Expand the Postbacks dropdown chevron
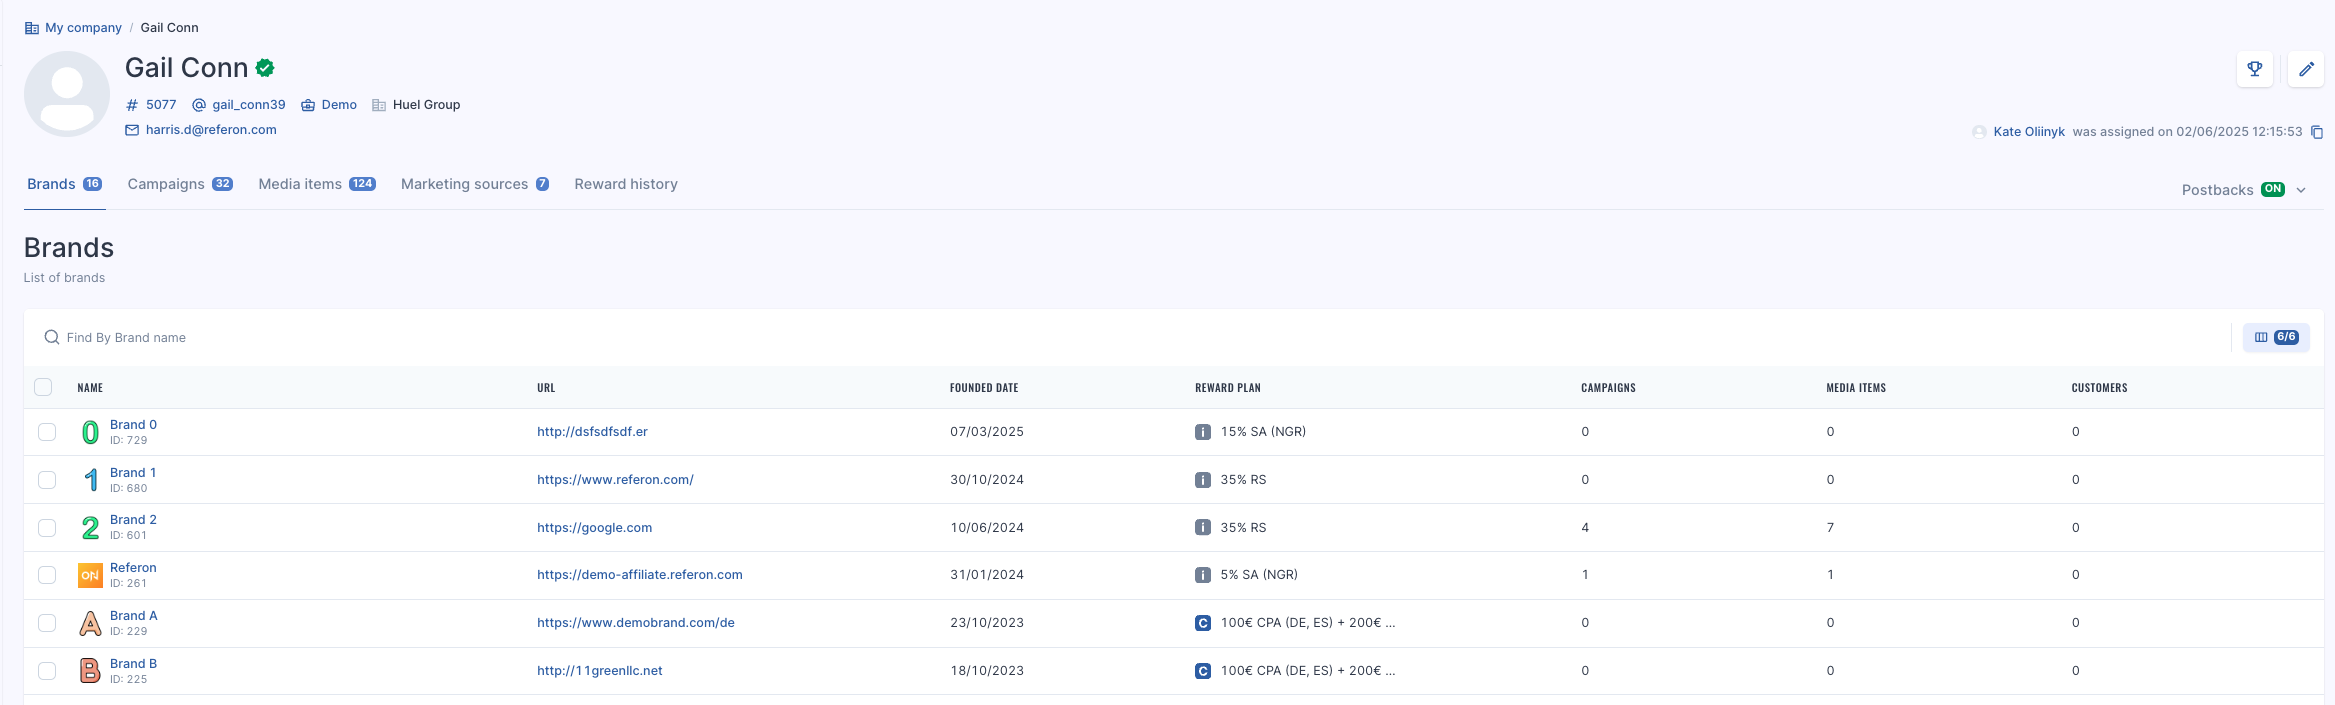Viewport: 2335px width, 705px height. coord(2301,190)
